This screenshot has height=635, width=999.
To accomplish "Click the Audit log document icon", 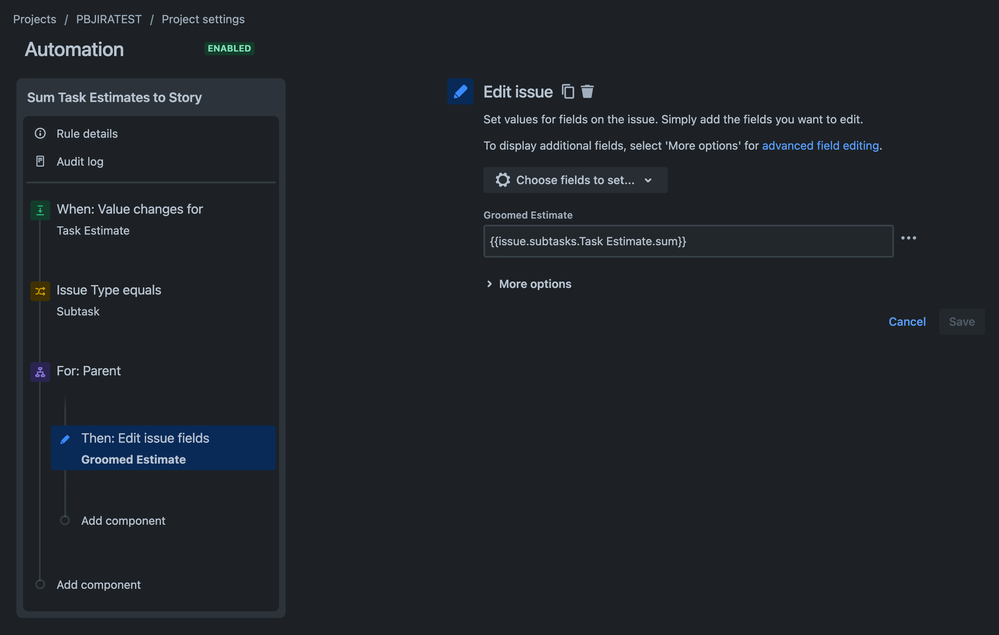I will coord(40,161).
